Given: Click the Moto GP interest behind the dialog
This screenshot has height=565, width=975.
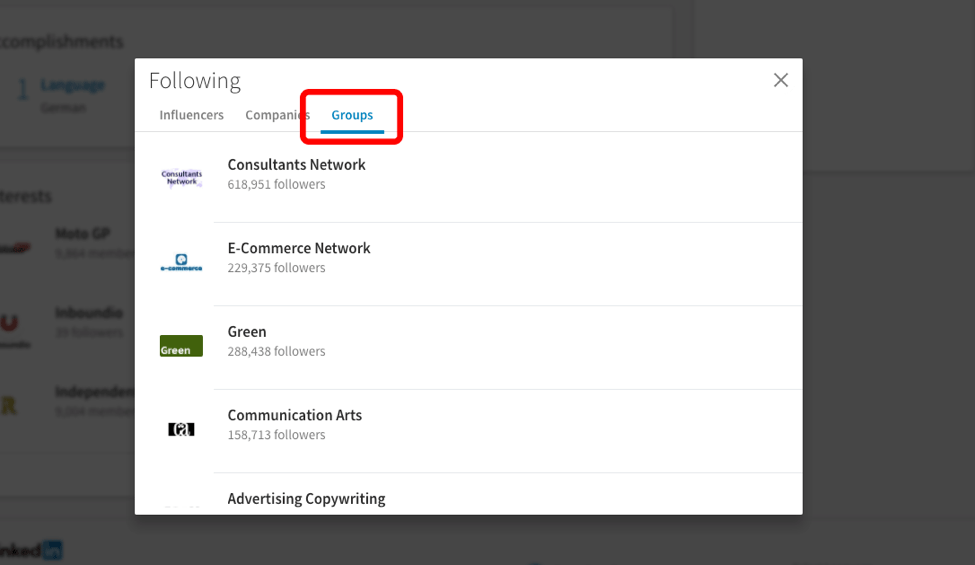Looking at the screenshot, I should point(81,234).
